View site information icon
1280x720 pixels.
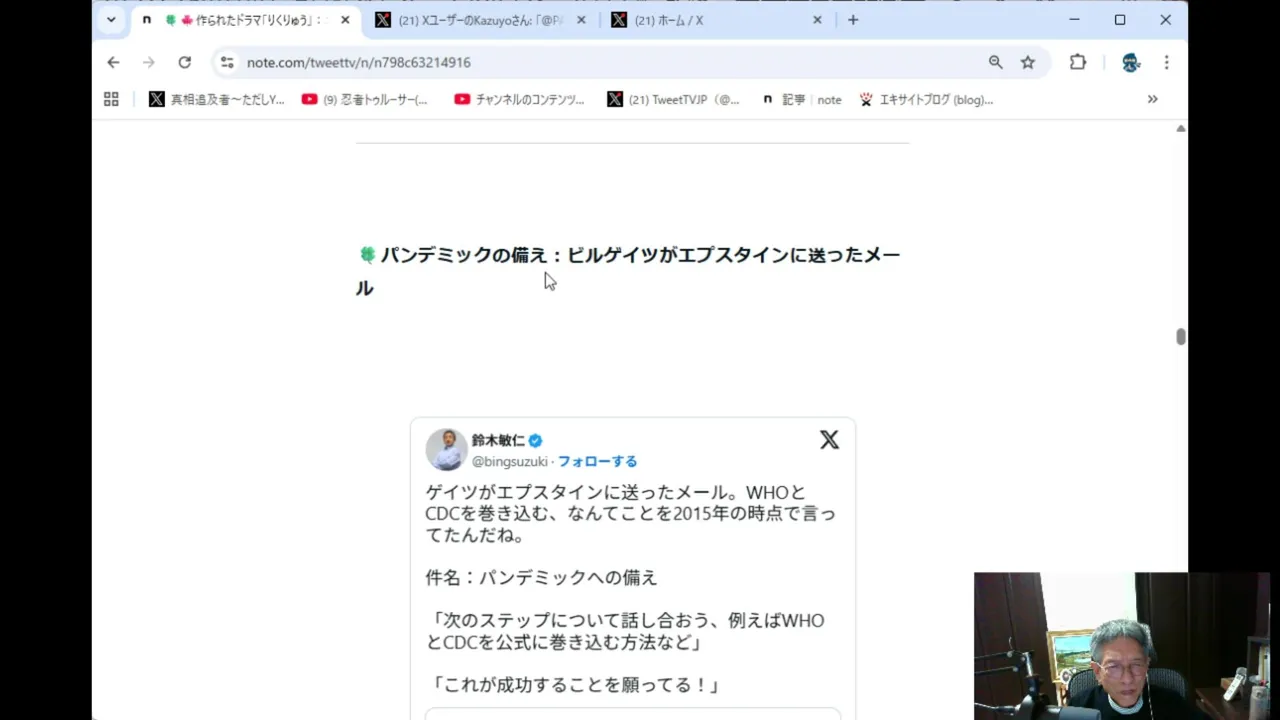[x=227, y=62]
